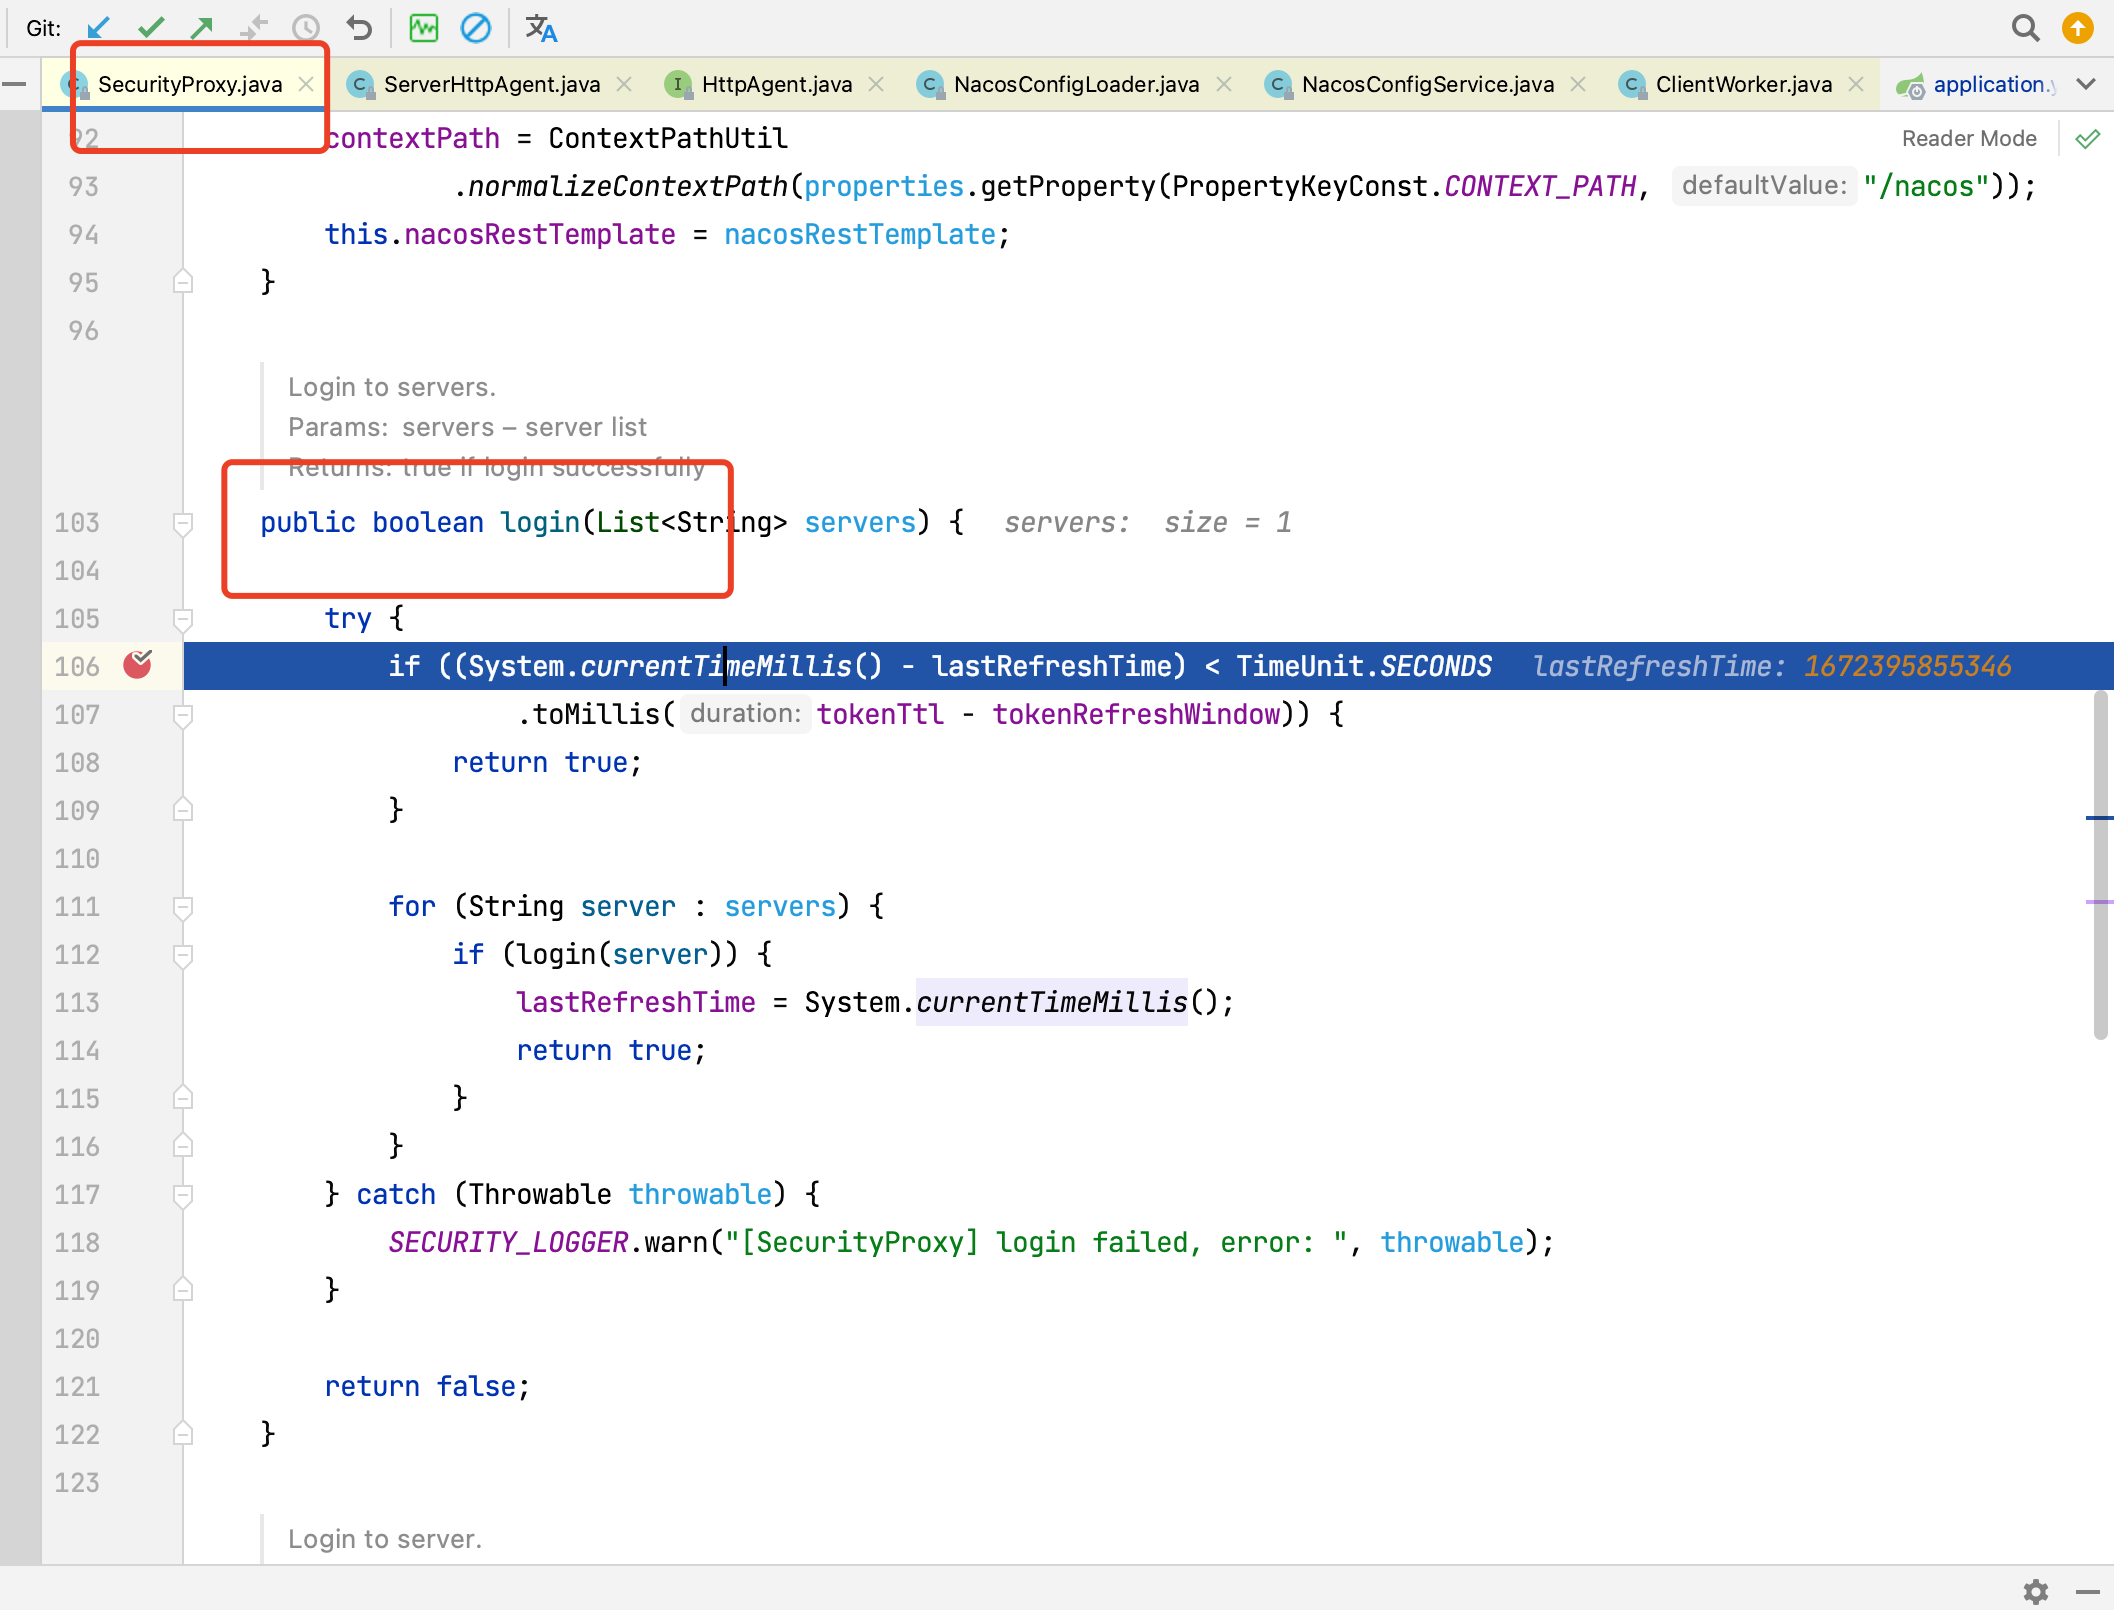Close the ClientWorker.java tab
The image size is (2114, 1610).
(x=1857, y=84)
